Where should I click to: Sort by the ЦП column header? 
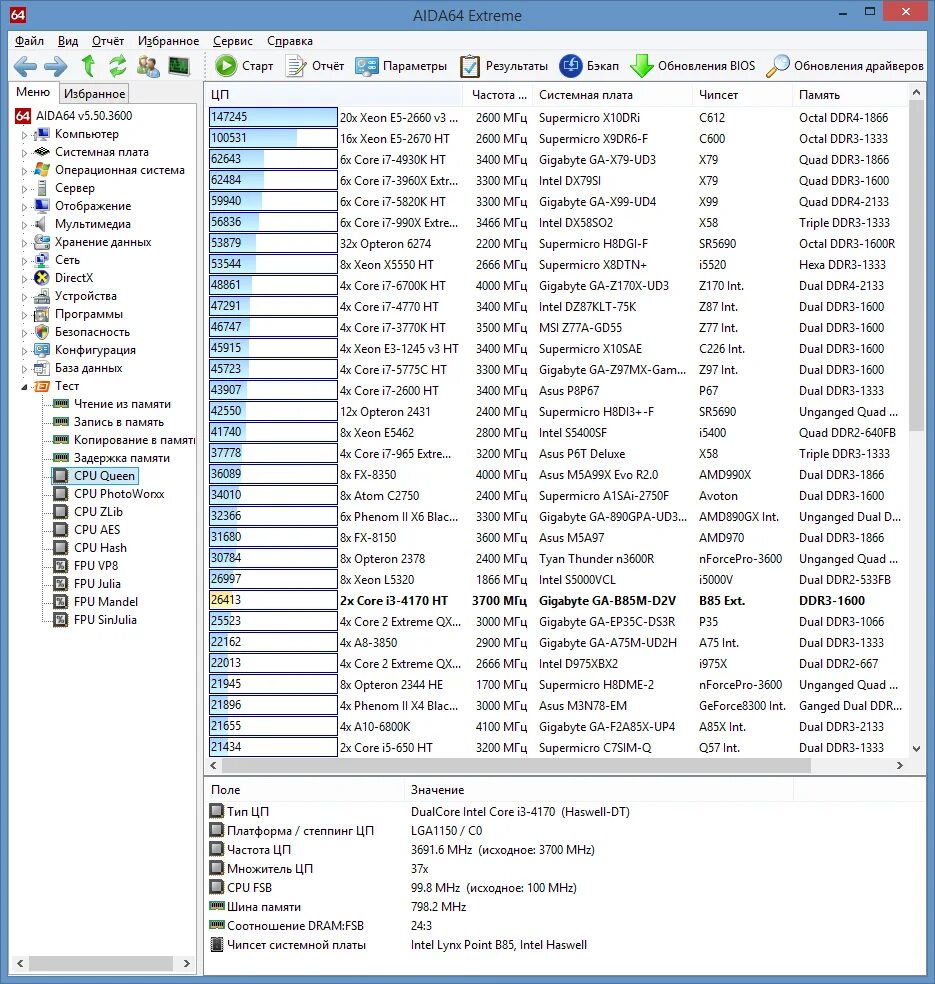coord(334,95)
